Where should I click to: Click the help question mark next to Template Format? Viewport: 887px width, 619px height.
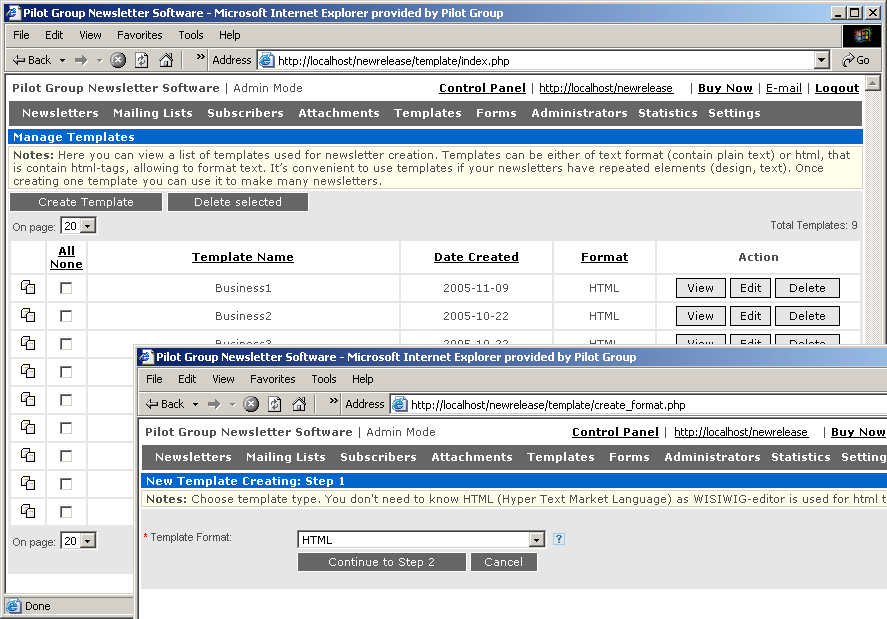(x=558, y=539)
